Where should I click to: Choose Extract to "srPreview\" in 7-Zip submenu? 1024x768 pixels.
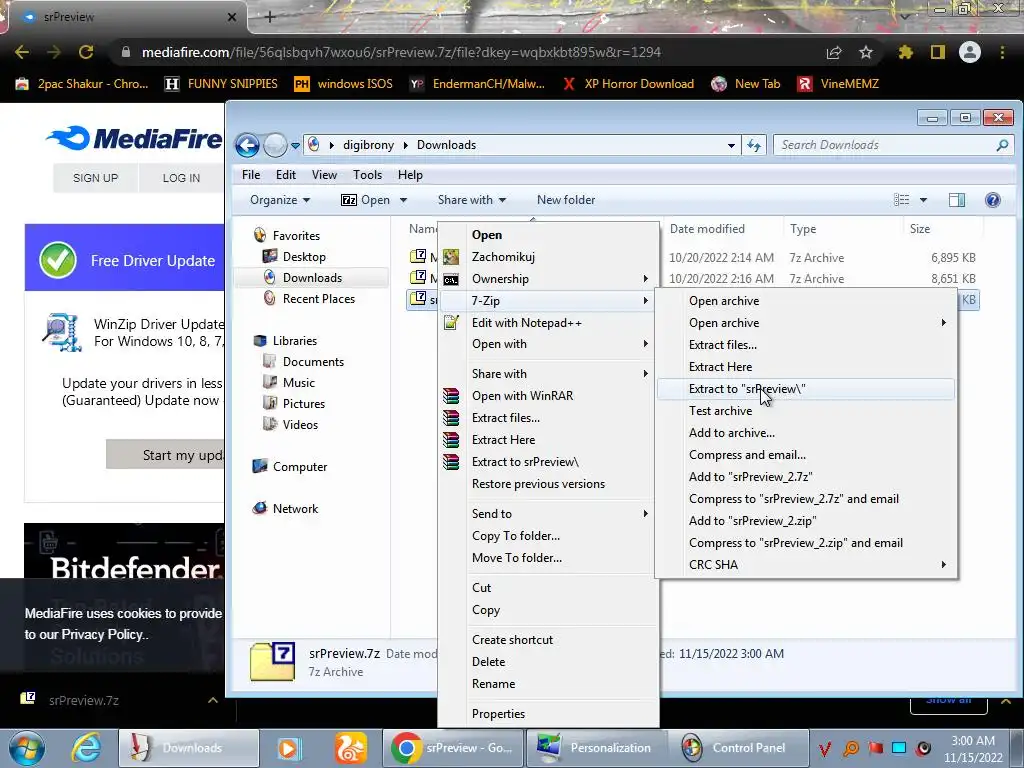coord(806,389)
